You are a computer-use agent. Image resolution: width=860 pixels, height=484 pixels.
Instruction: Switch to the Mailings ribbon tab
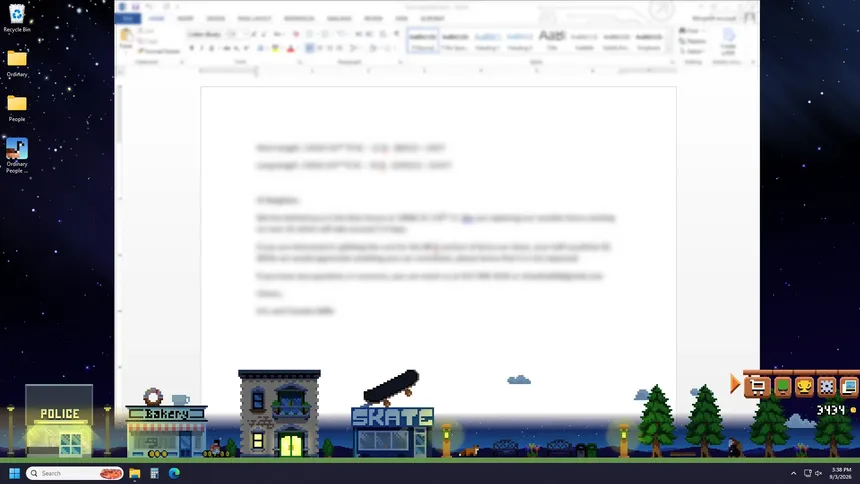339,18
